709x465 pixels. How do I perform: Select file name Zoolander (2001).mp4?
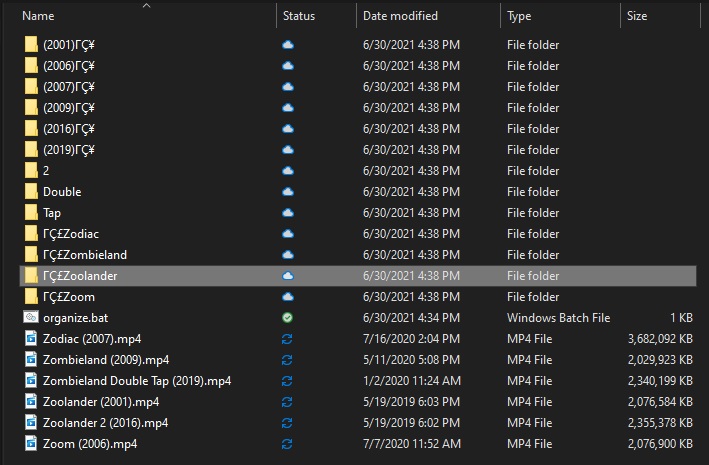pos(101,402)
